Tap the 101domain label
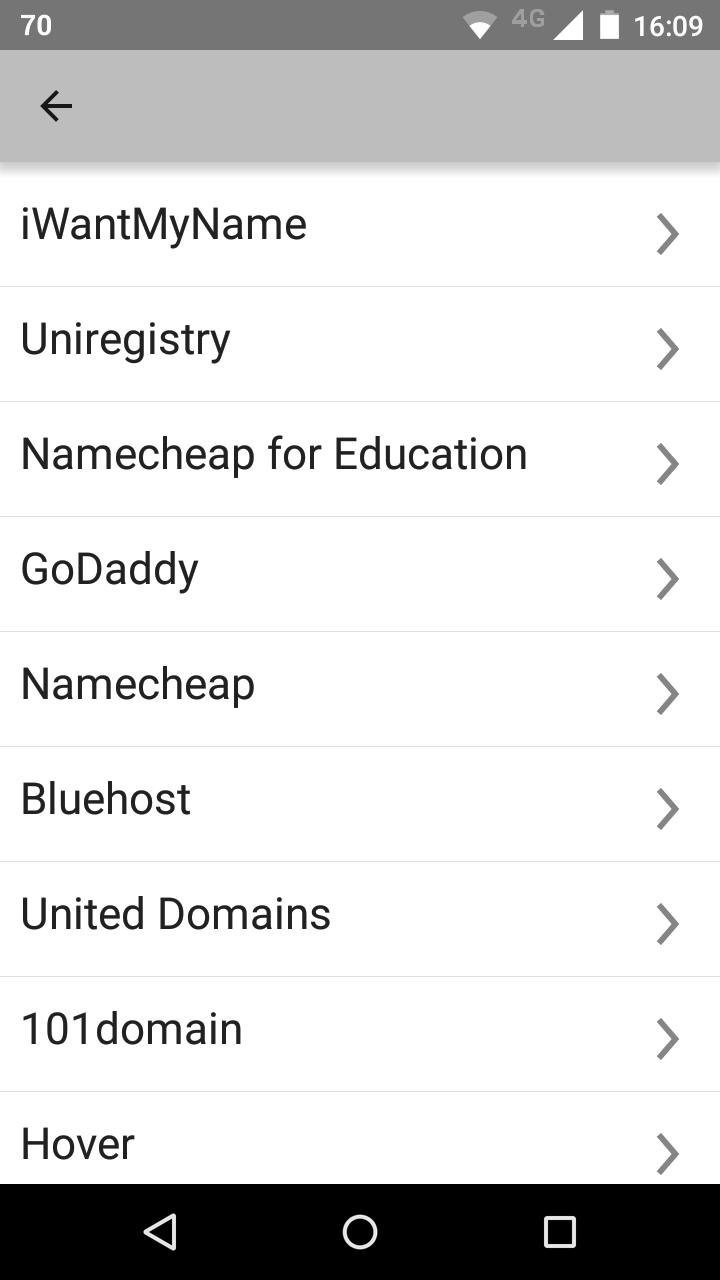Viewport: 720px width, 1280px height. pyautogui.click(x=132, y=1030)
